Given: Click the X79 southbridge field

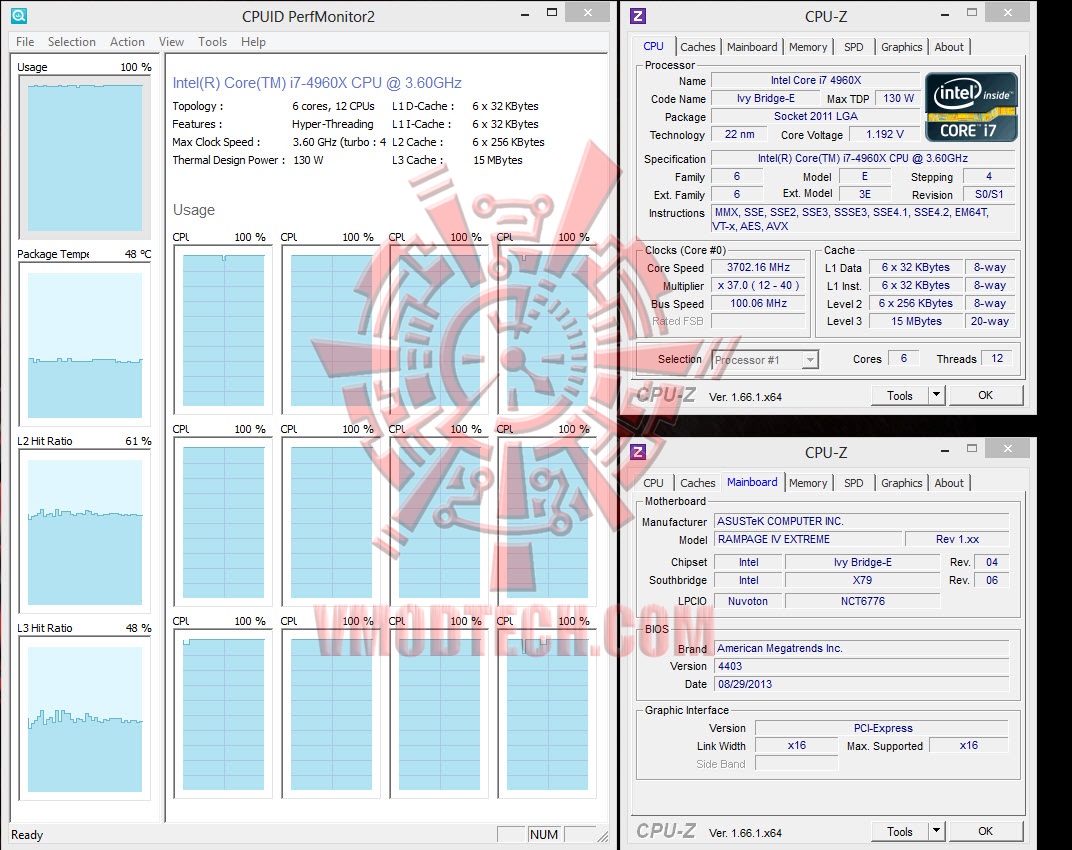Looking at the screenshot, I should (863, 580).
